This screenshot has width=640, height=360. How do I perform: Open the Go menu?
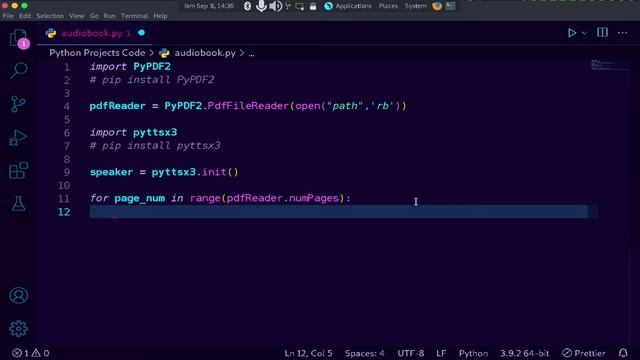click(94, 16)
